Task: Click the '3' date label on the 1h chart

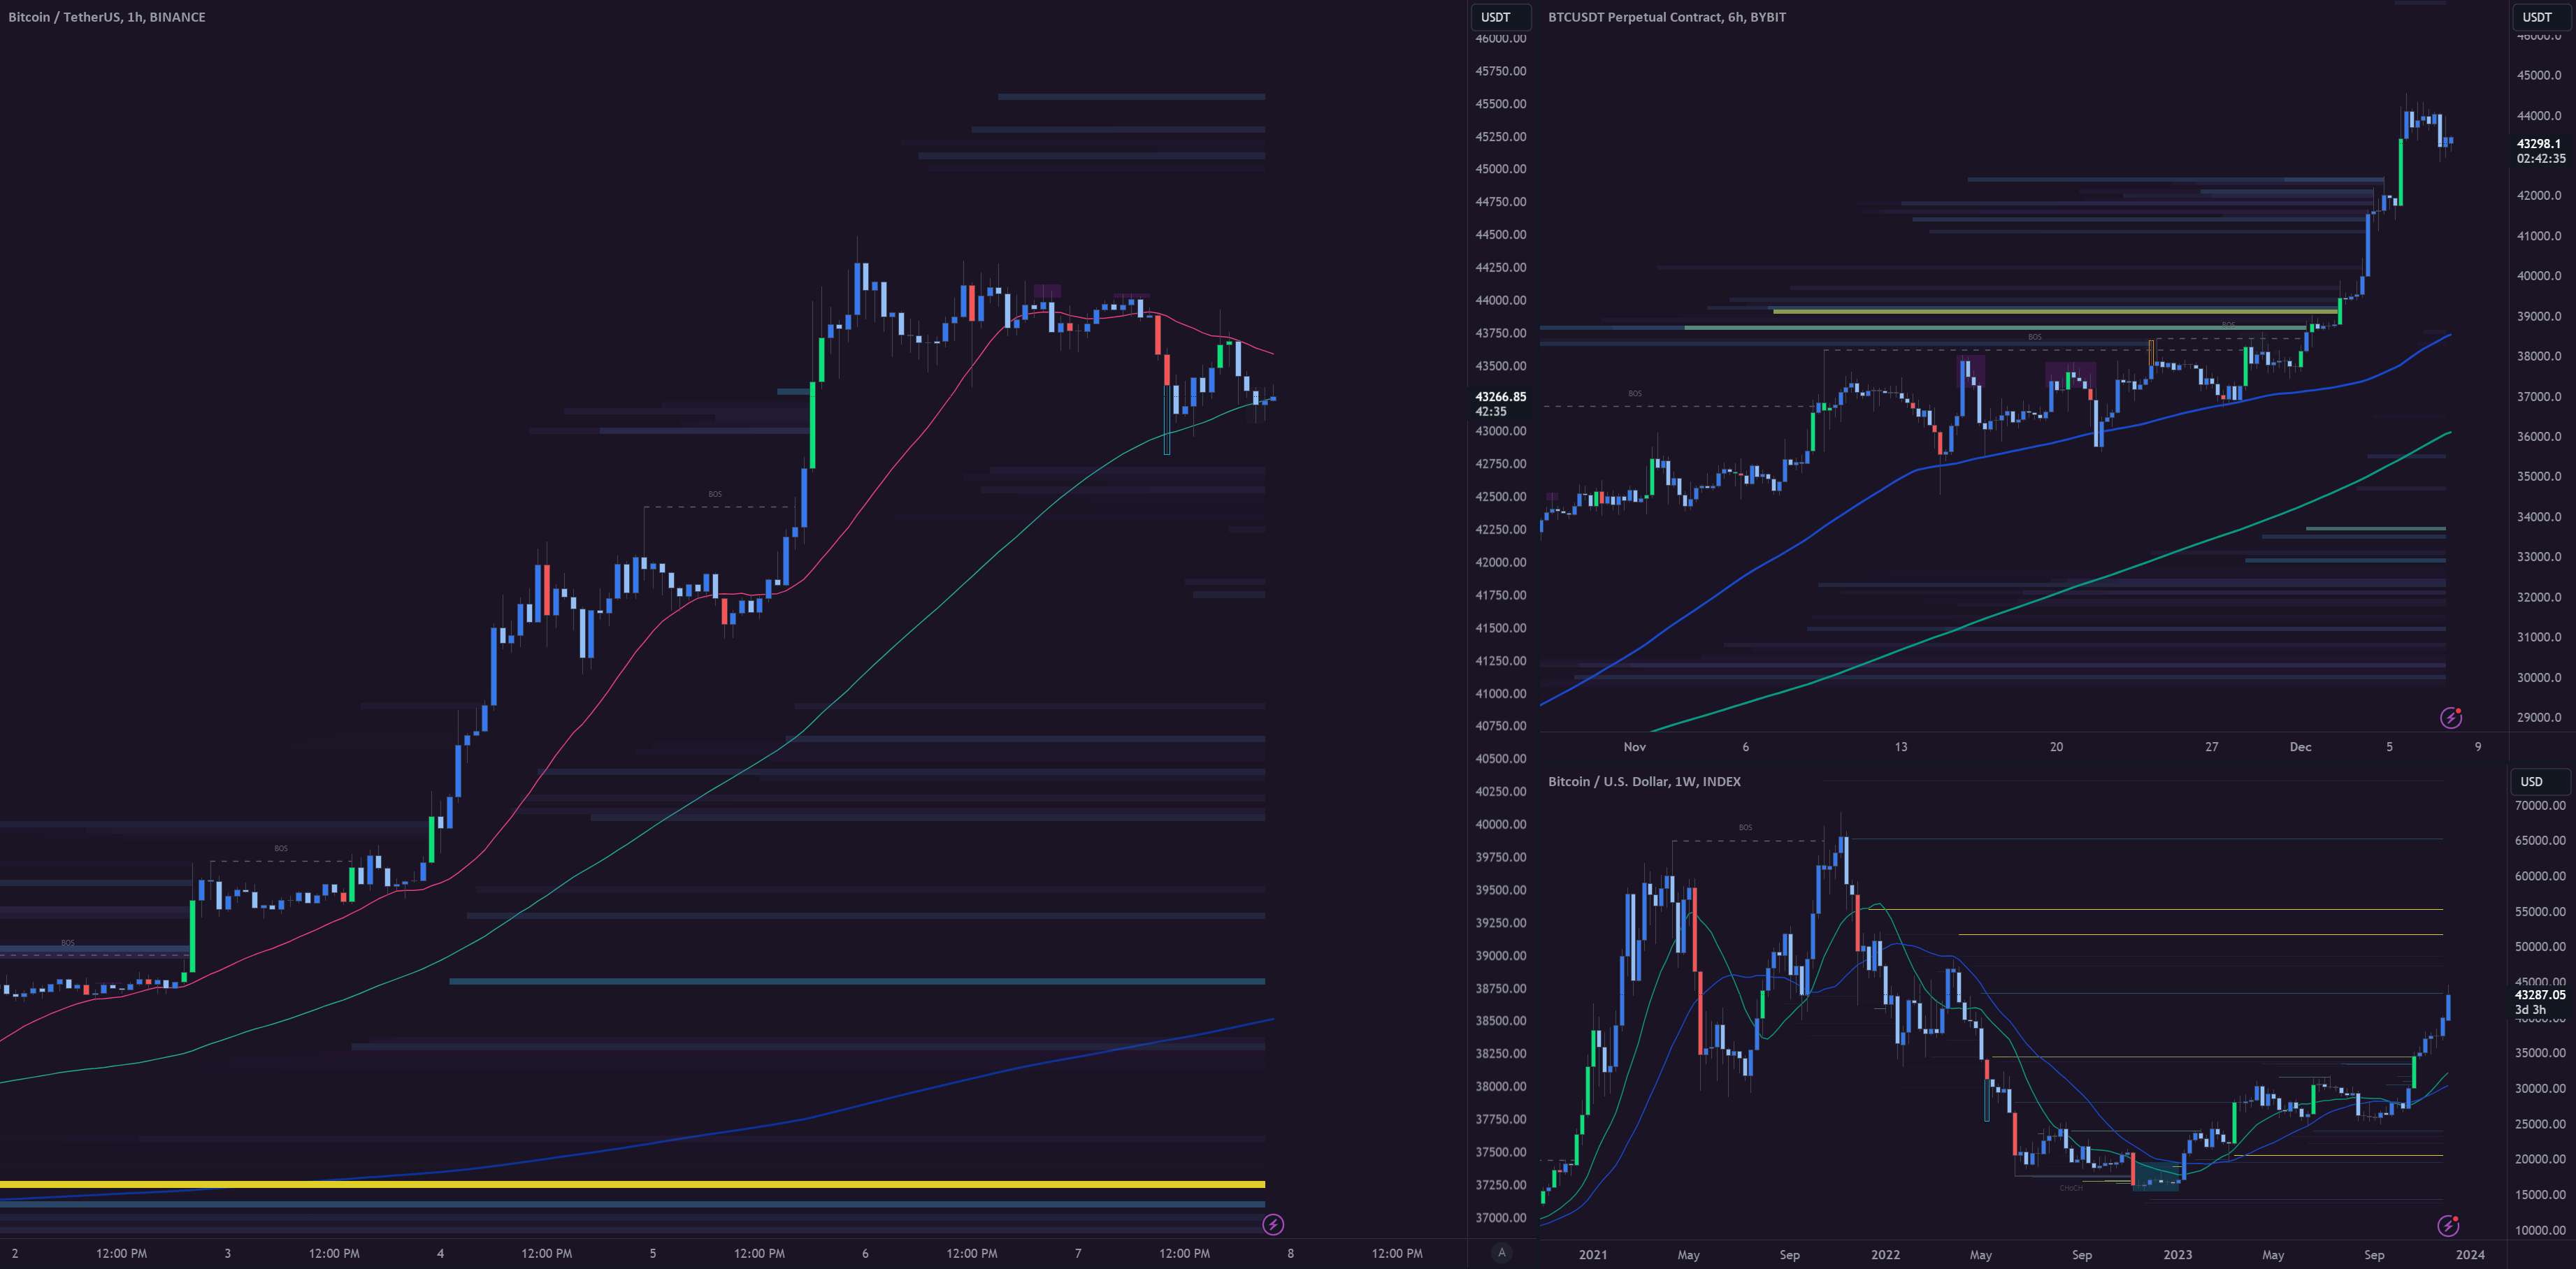Action: coord(227,1253)
